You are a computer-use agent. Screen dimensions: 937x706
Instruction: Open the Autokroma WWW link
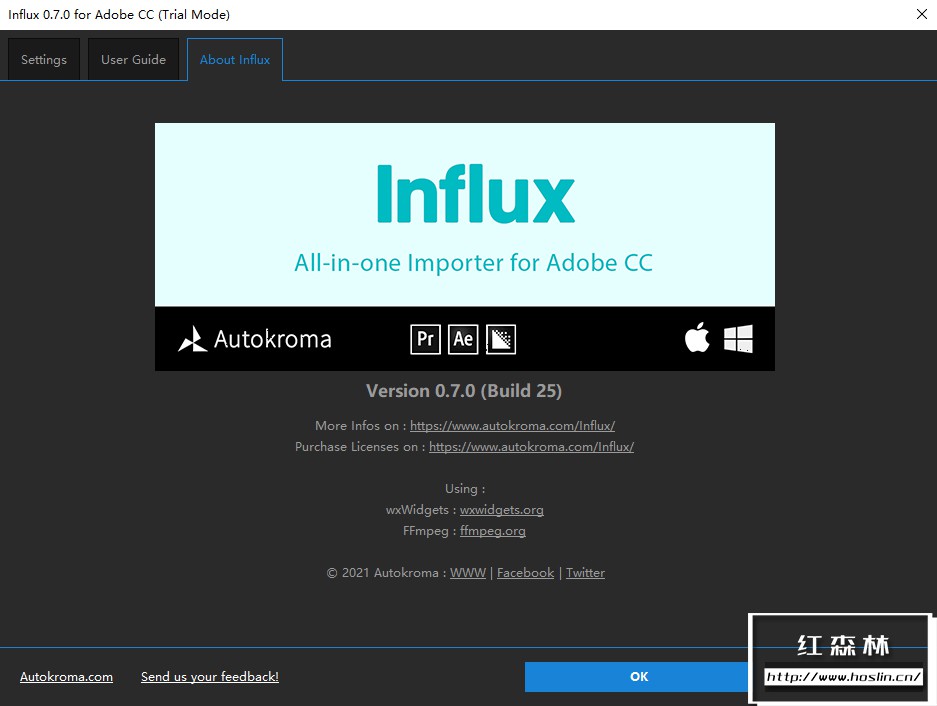click(468, 573)
